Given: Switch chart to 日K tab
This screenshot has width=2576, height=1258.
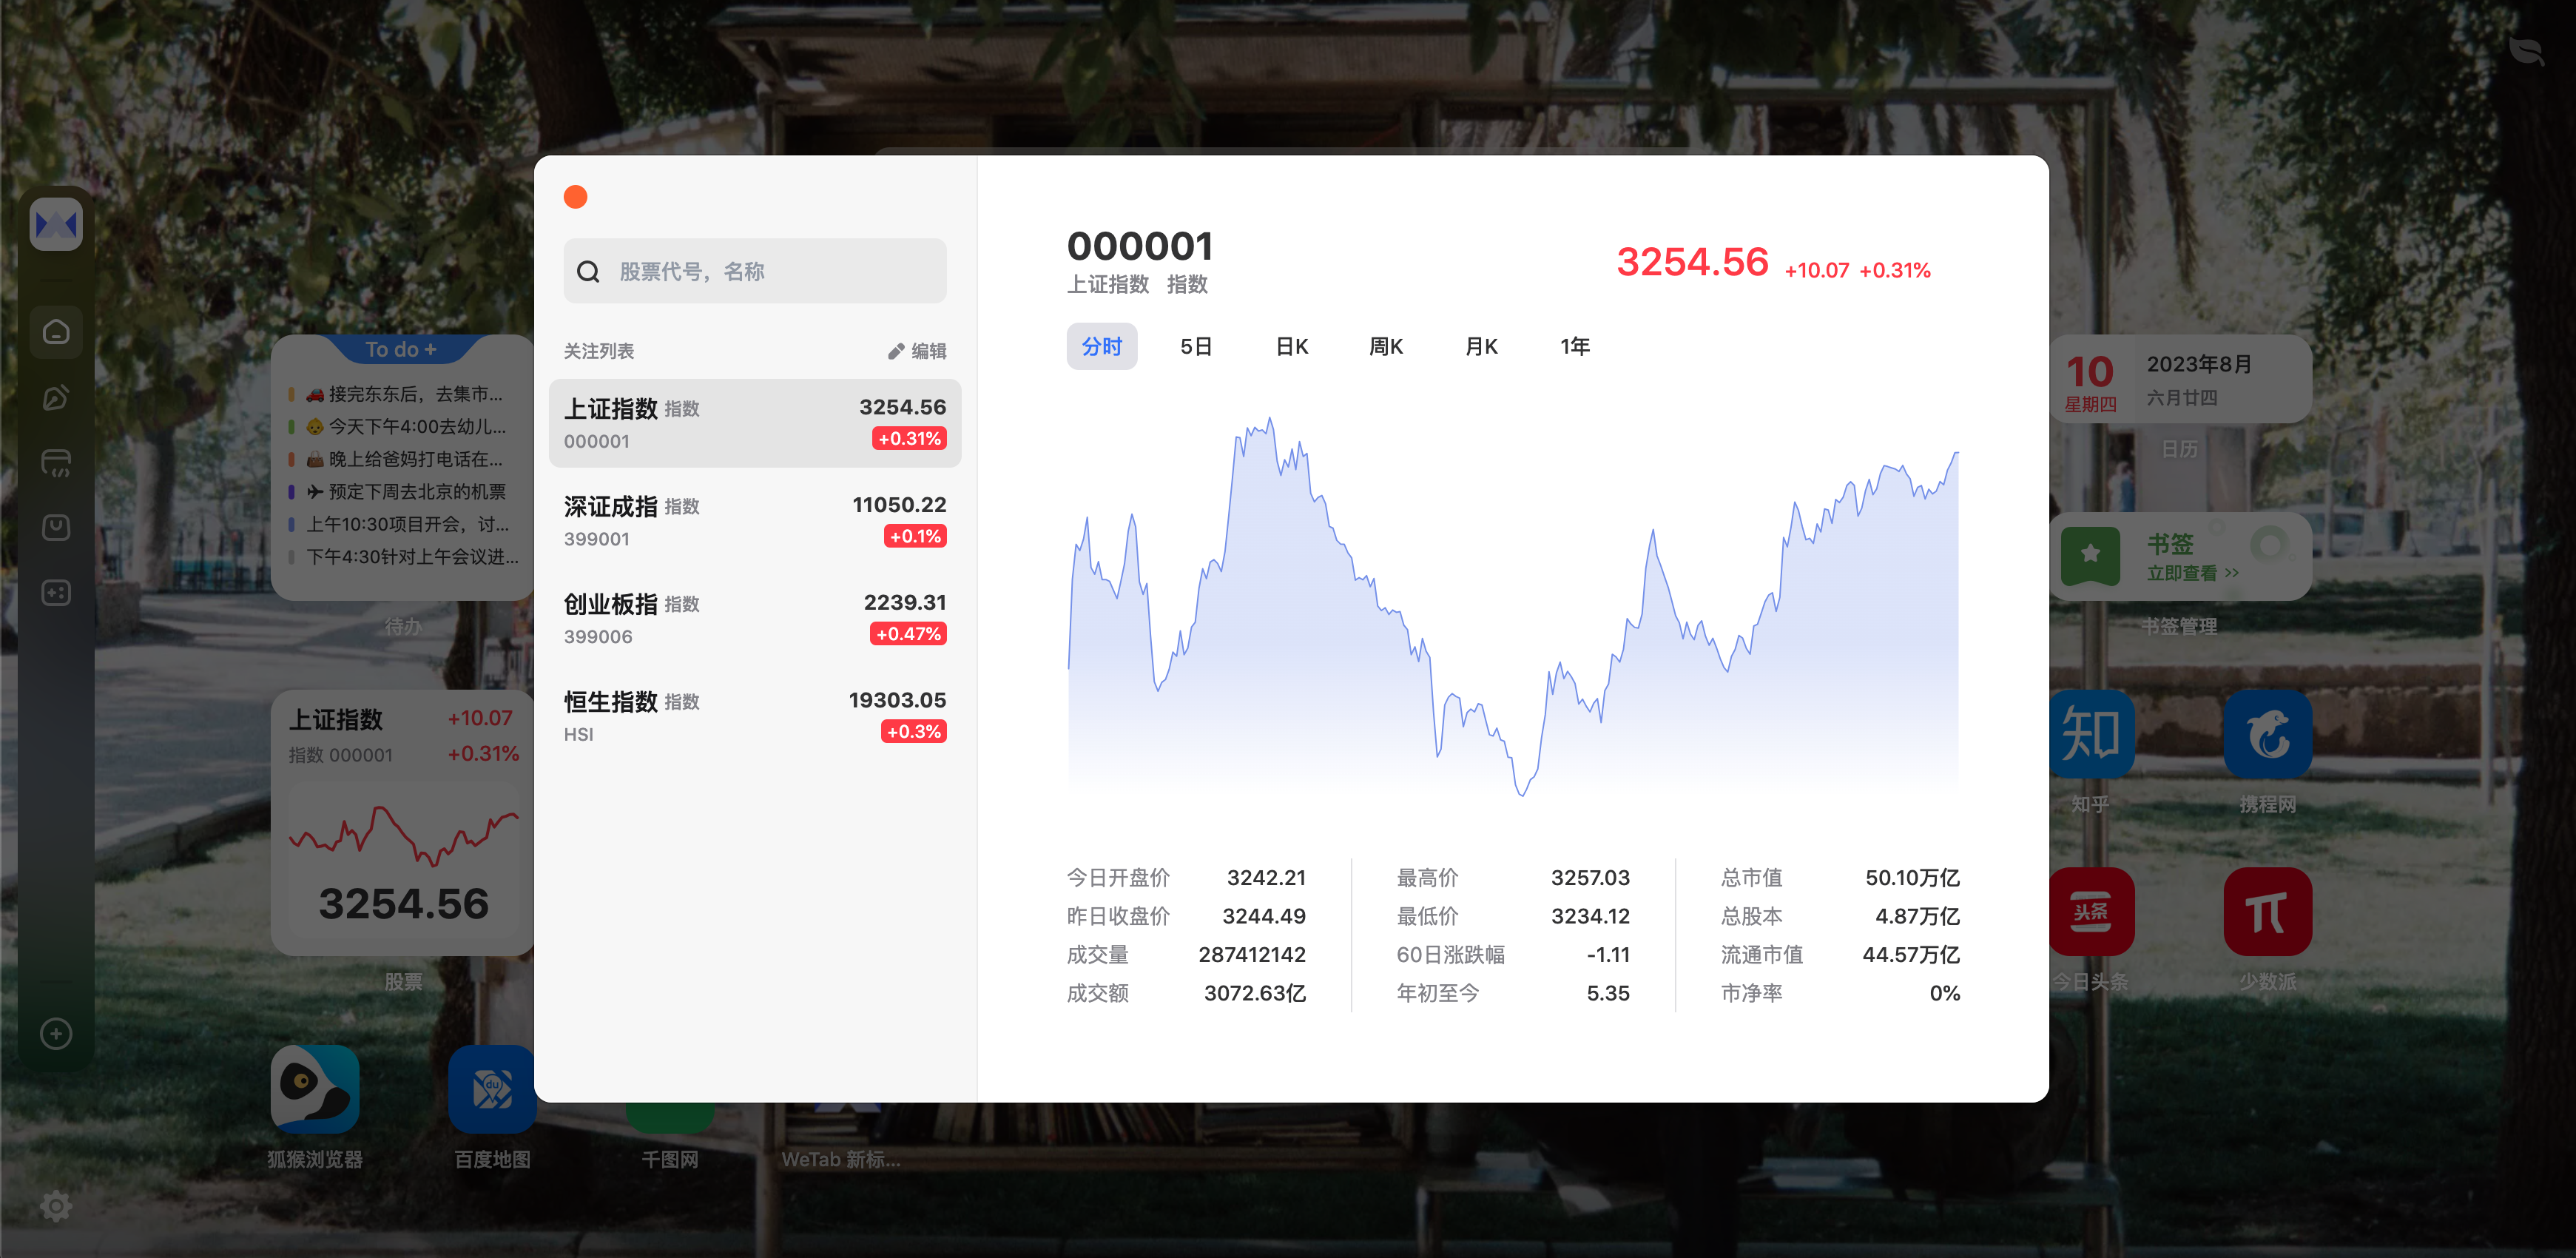Looking at the screenshot, I should pyautogui.click(x=1291, y=347).
